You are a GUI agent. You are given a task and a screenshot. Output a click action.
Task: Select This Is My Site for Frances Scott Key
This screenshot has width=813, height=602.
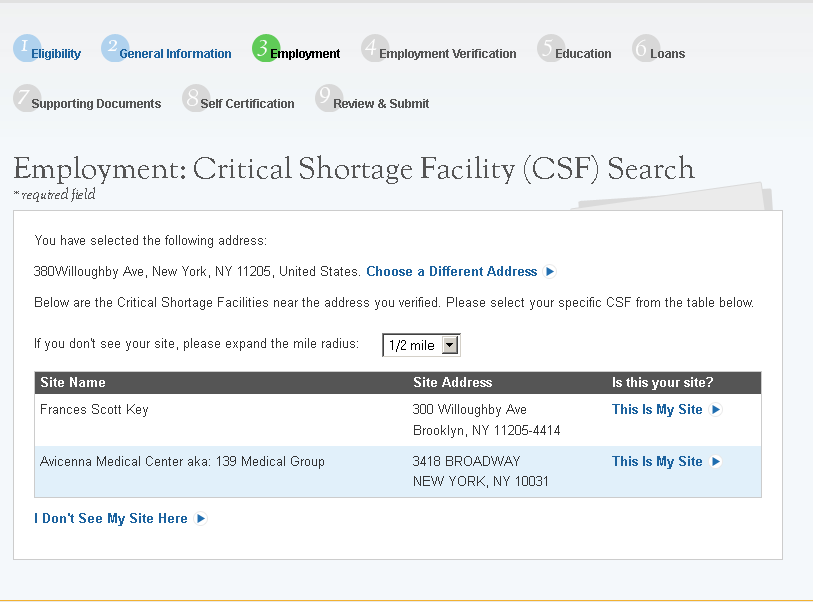(657, 410)
